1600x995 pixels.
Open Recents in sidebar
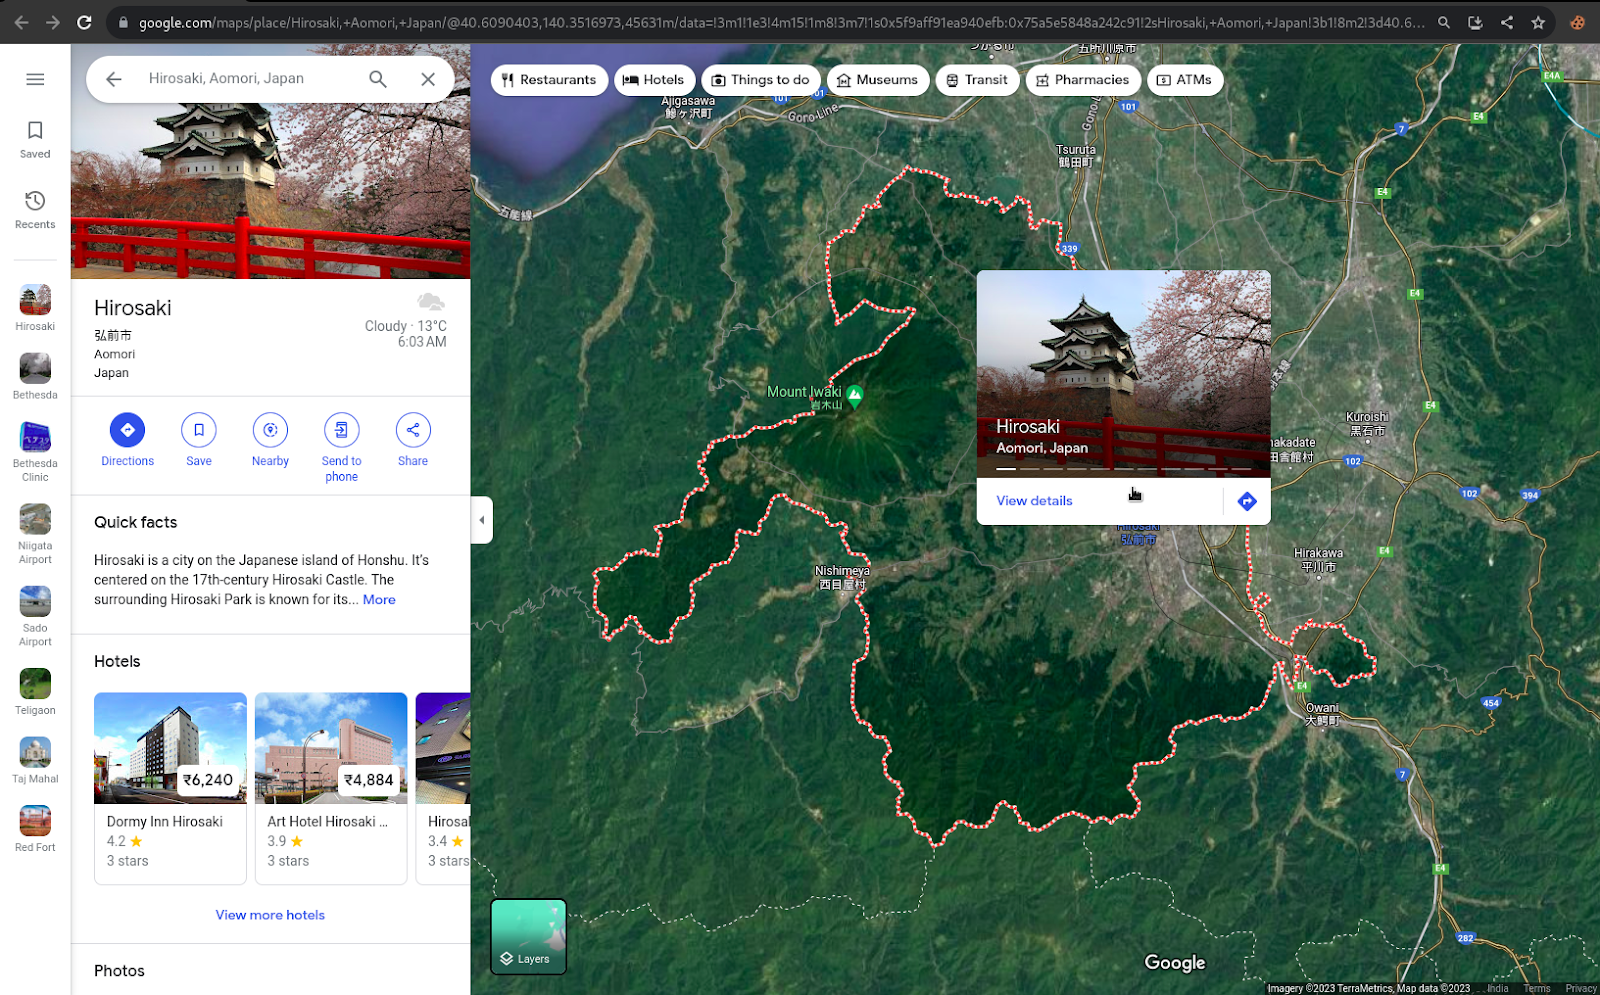coord(35,210)
